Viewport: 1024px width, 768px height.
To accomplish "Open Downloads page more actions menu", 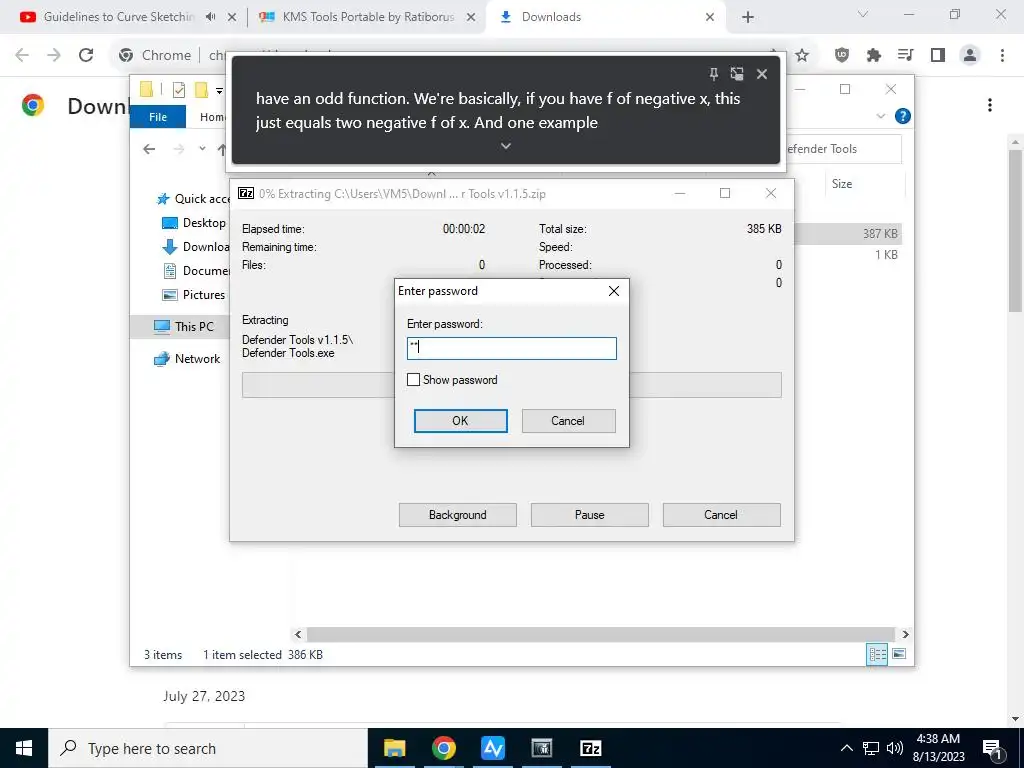I will pyautogui.click(x=990, y=105).
